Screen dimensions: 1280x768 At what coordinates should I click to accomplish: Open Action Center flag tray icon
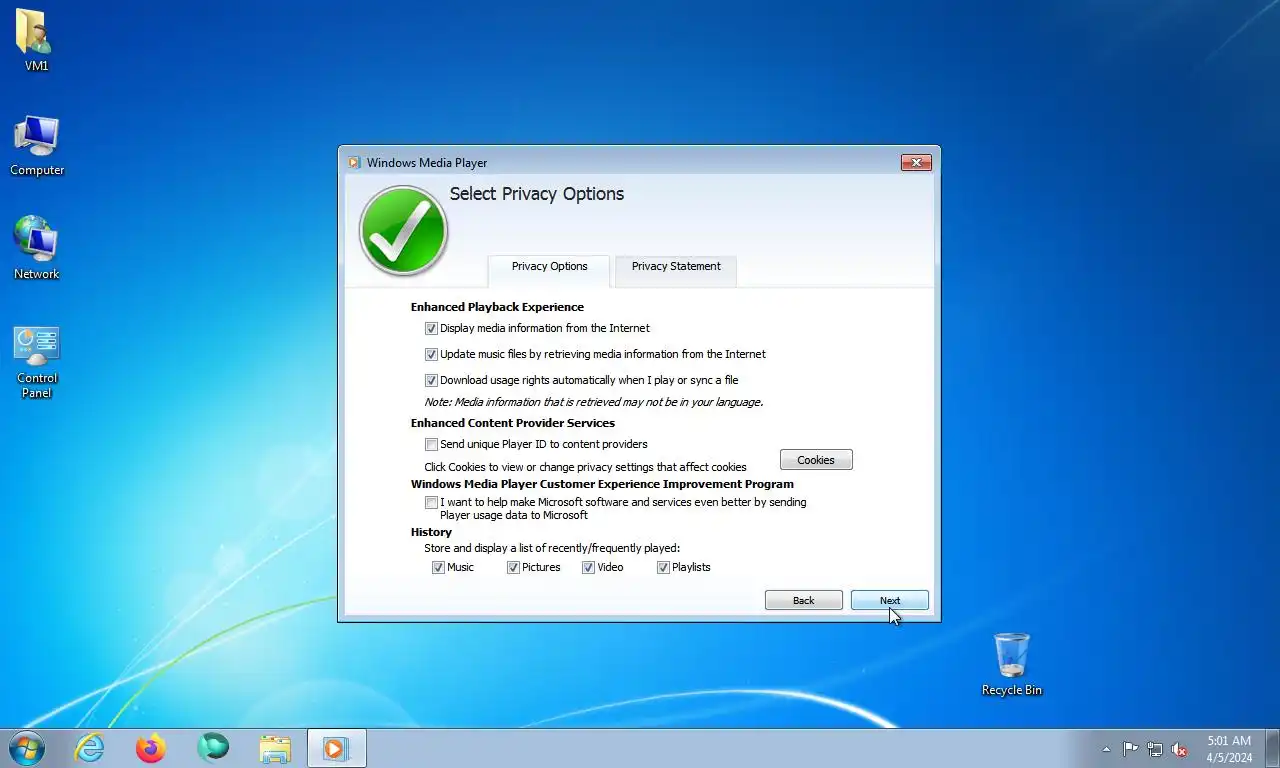click(x=1130, y=749)
